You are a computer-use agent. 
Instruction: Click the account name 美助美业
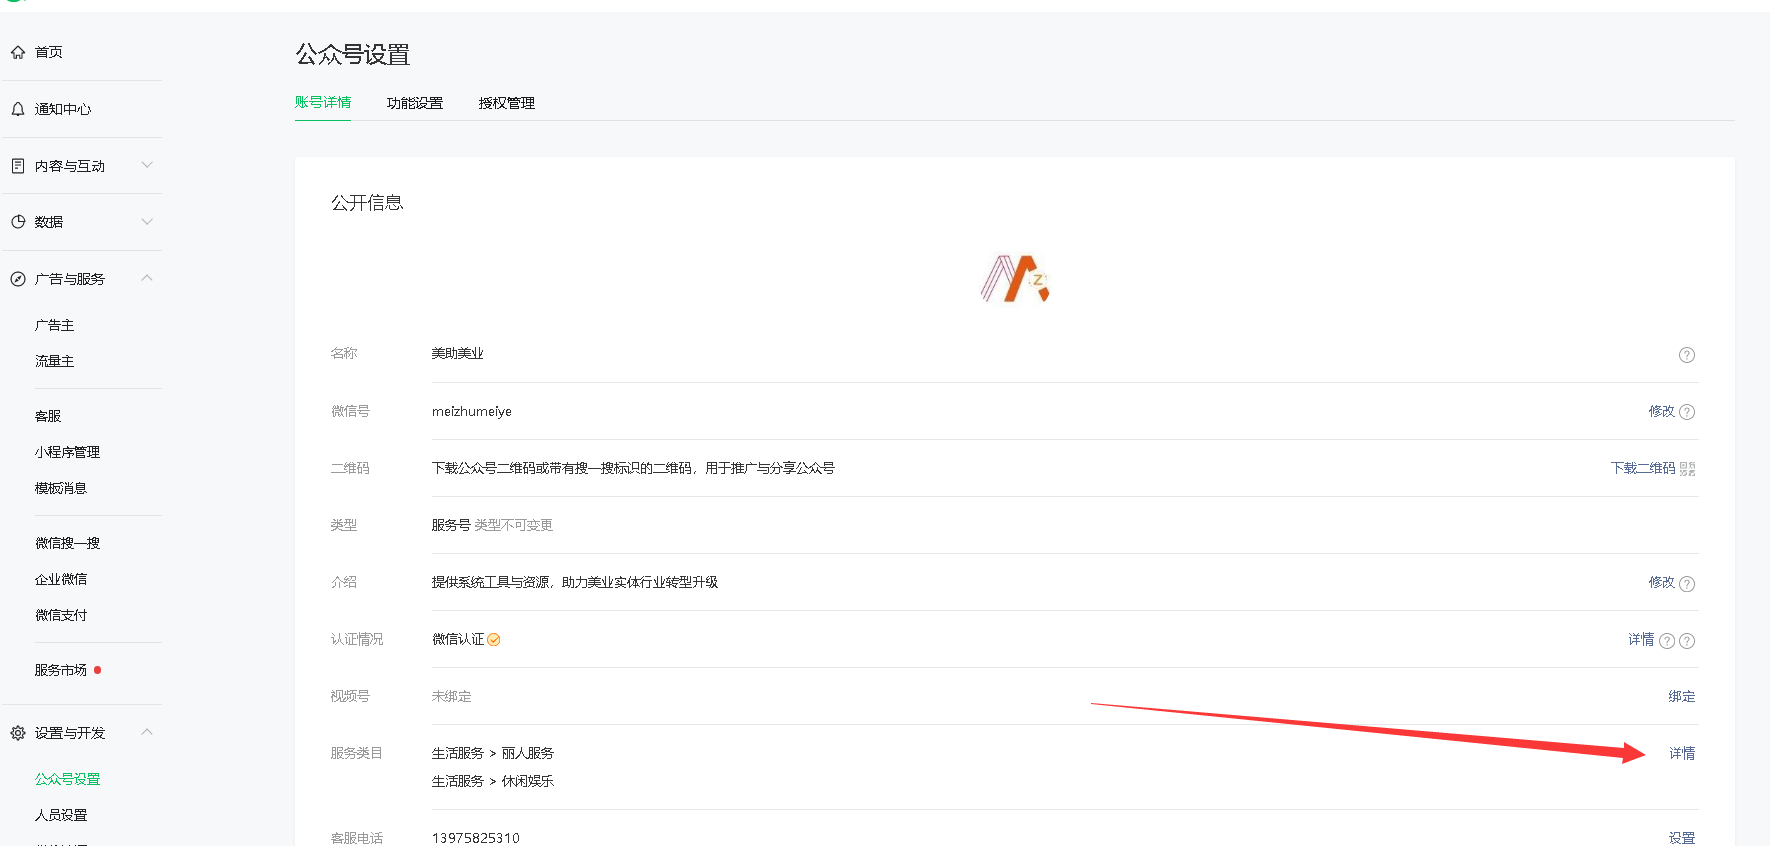[458, 353]
